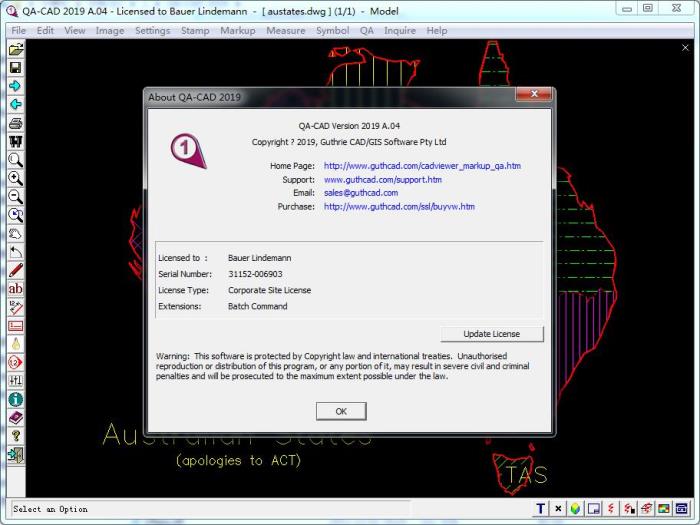Select the Pan hand tool
Screen dimensions: 700x525
(x=16, y=233)
